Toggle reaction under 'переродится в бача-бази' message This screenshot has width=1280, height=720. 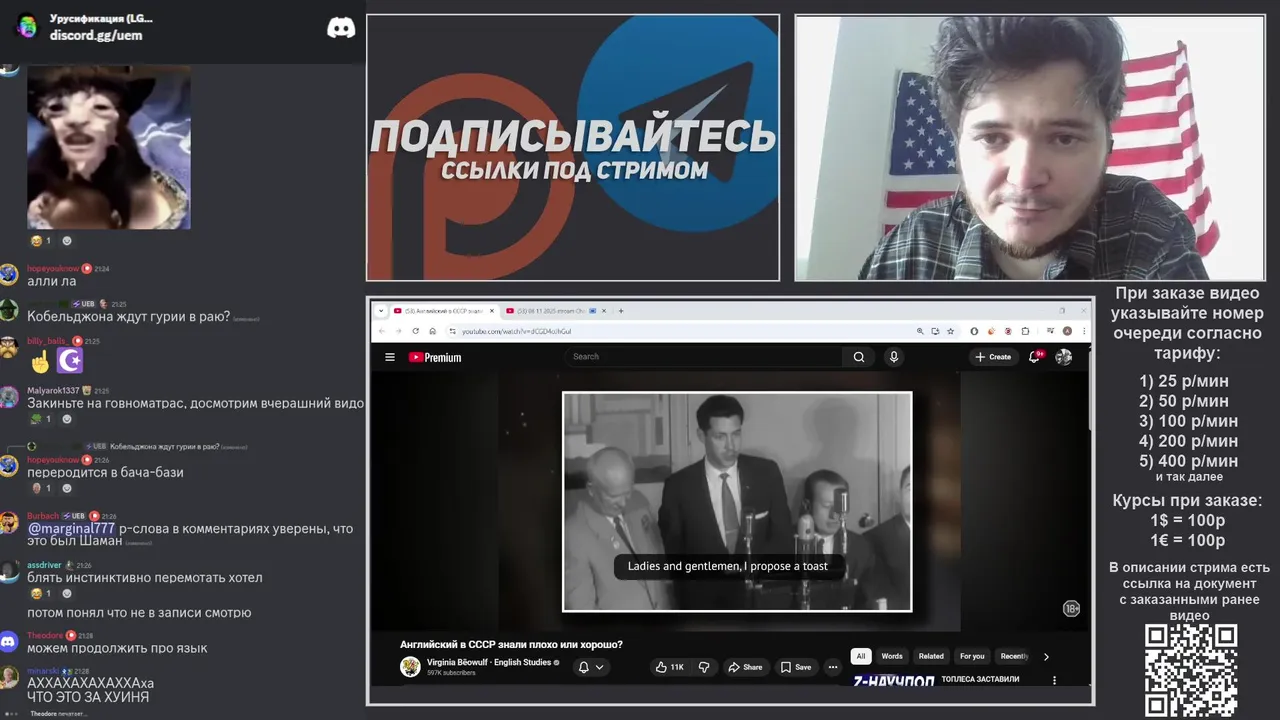[41, 488]
